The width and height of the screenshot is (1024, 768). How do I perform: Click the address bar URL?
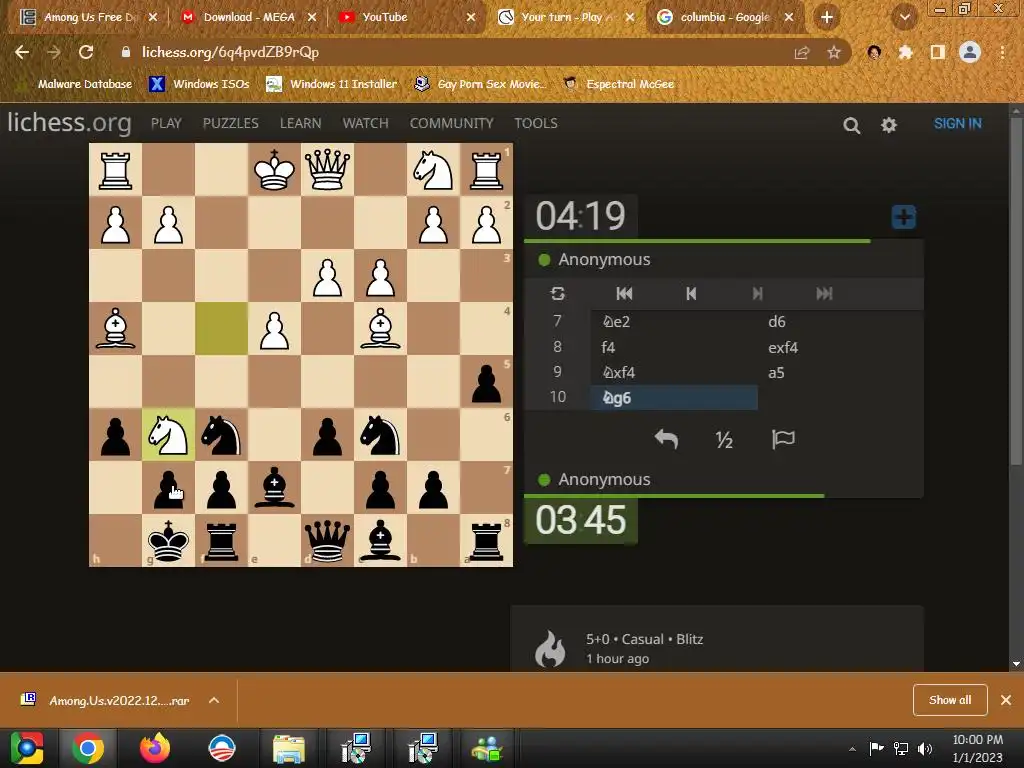(231, 52)
